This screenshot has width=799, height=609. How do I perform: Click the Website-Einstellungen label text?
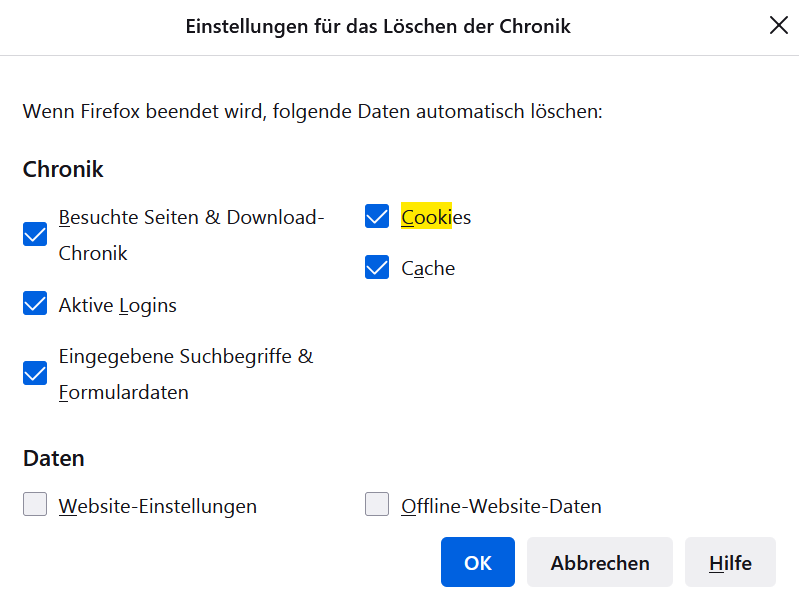tap(157, 506)
